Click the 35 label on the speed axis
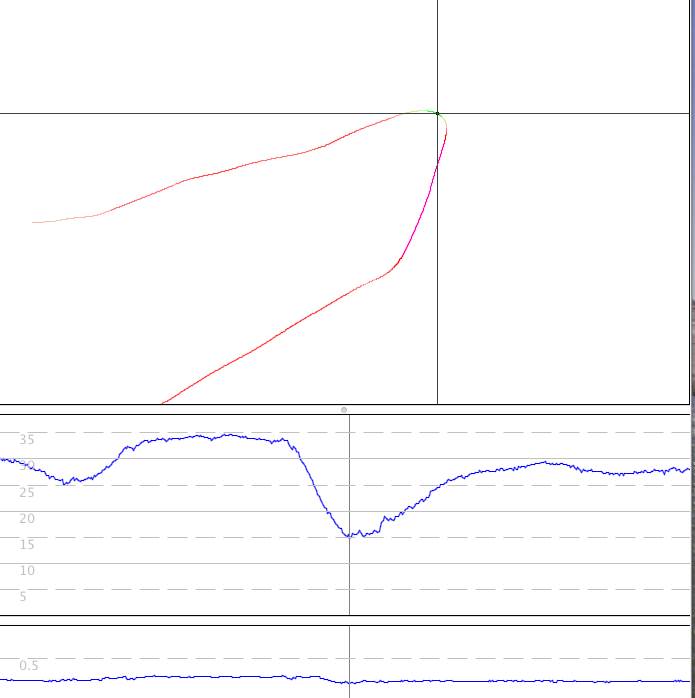This screenshot has width=695, height=698. pos(27,439)
